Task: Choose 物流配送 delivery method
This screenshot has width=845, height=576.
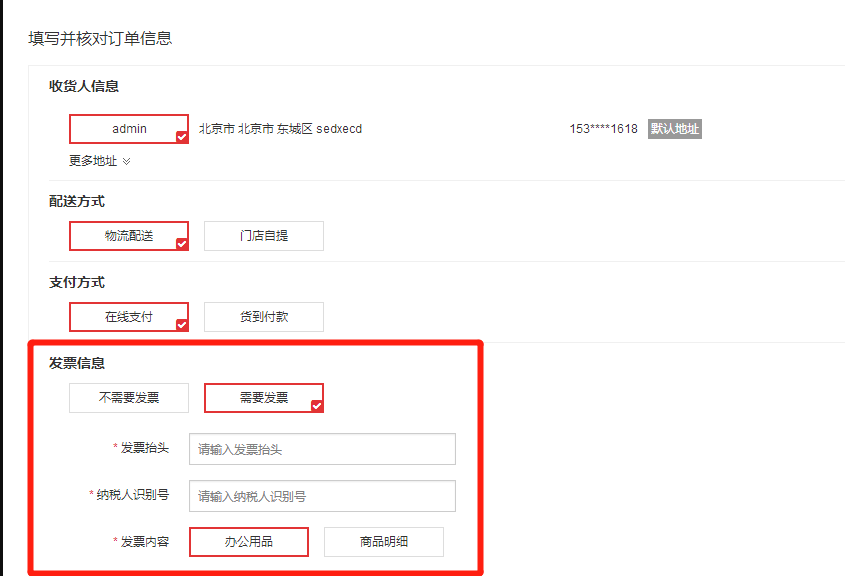Action: pos(129,235)
